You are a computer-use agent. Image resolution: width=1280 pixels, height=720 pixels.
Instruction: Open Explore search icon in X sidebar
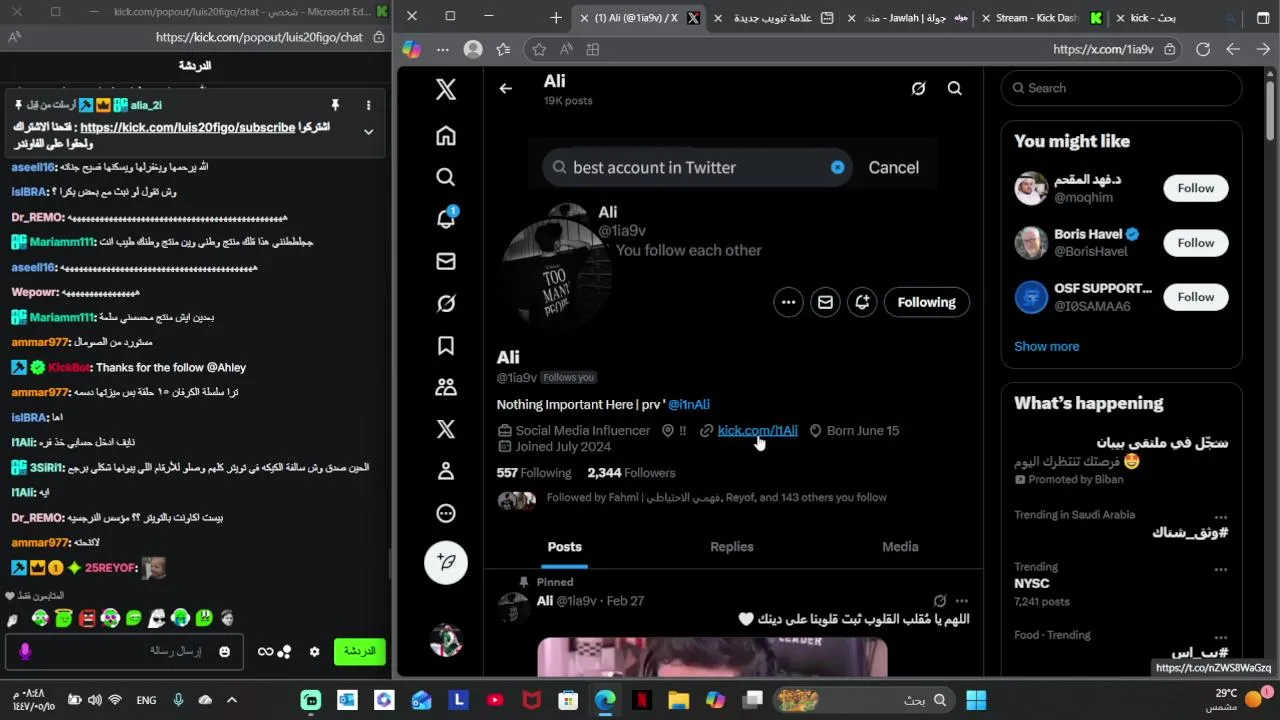coord(446,177)
